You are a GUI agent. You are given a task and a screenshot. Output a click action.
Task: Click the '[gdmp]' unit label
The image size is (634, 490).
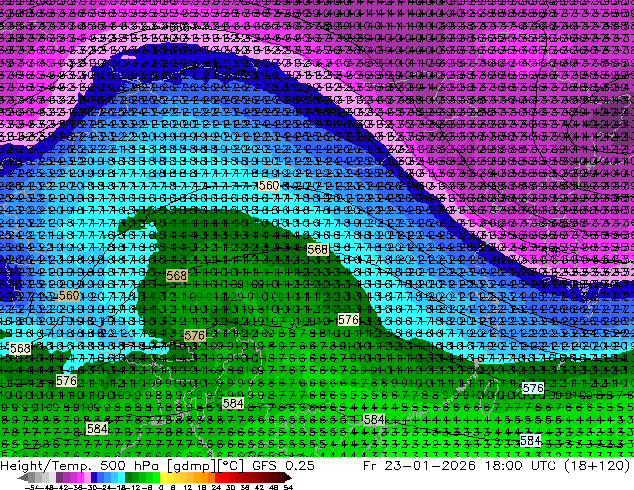190,466
